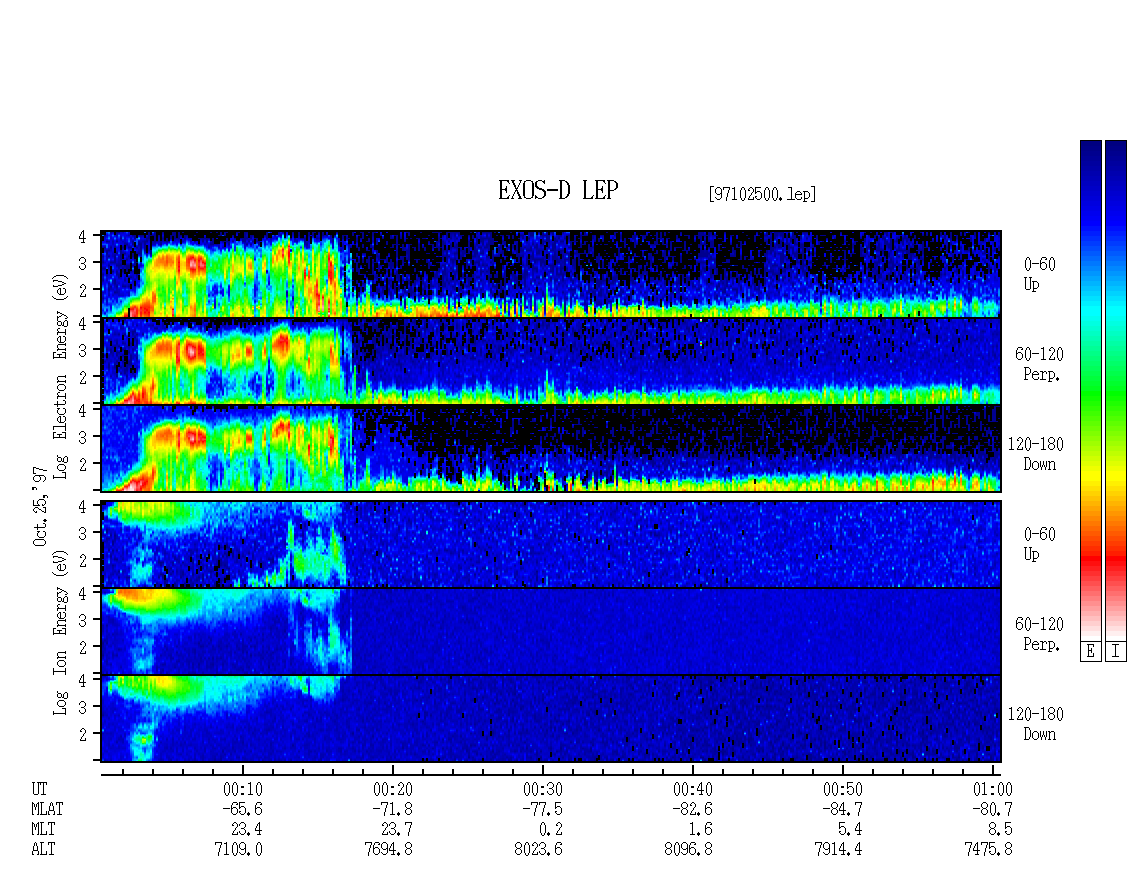Viewport: 1130px width, 875px height.
Task: Click the electron 120-180 Down spectrogram panel
Action: click(551, 448)
